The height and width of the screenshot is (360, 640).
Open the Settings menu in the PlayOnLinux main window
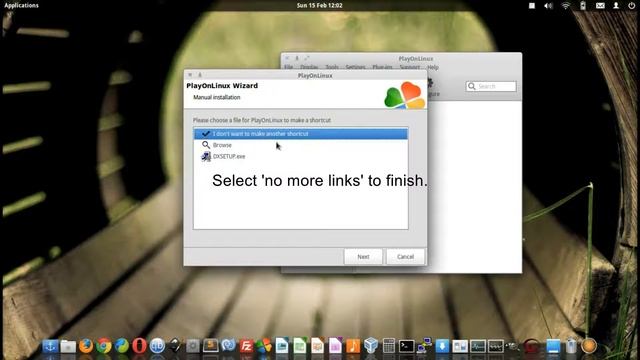pos(356,67)
